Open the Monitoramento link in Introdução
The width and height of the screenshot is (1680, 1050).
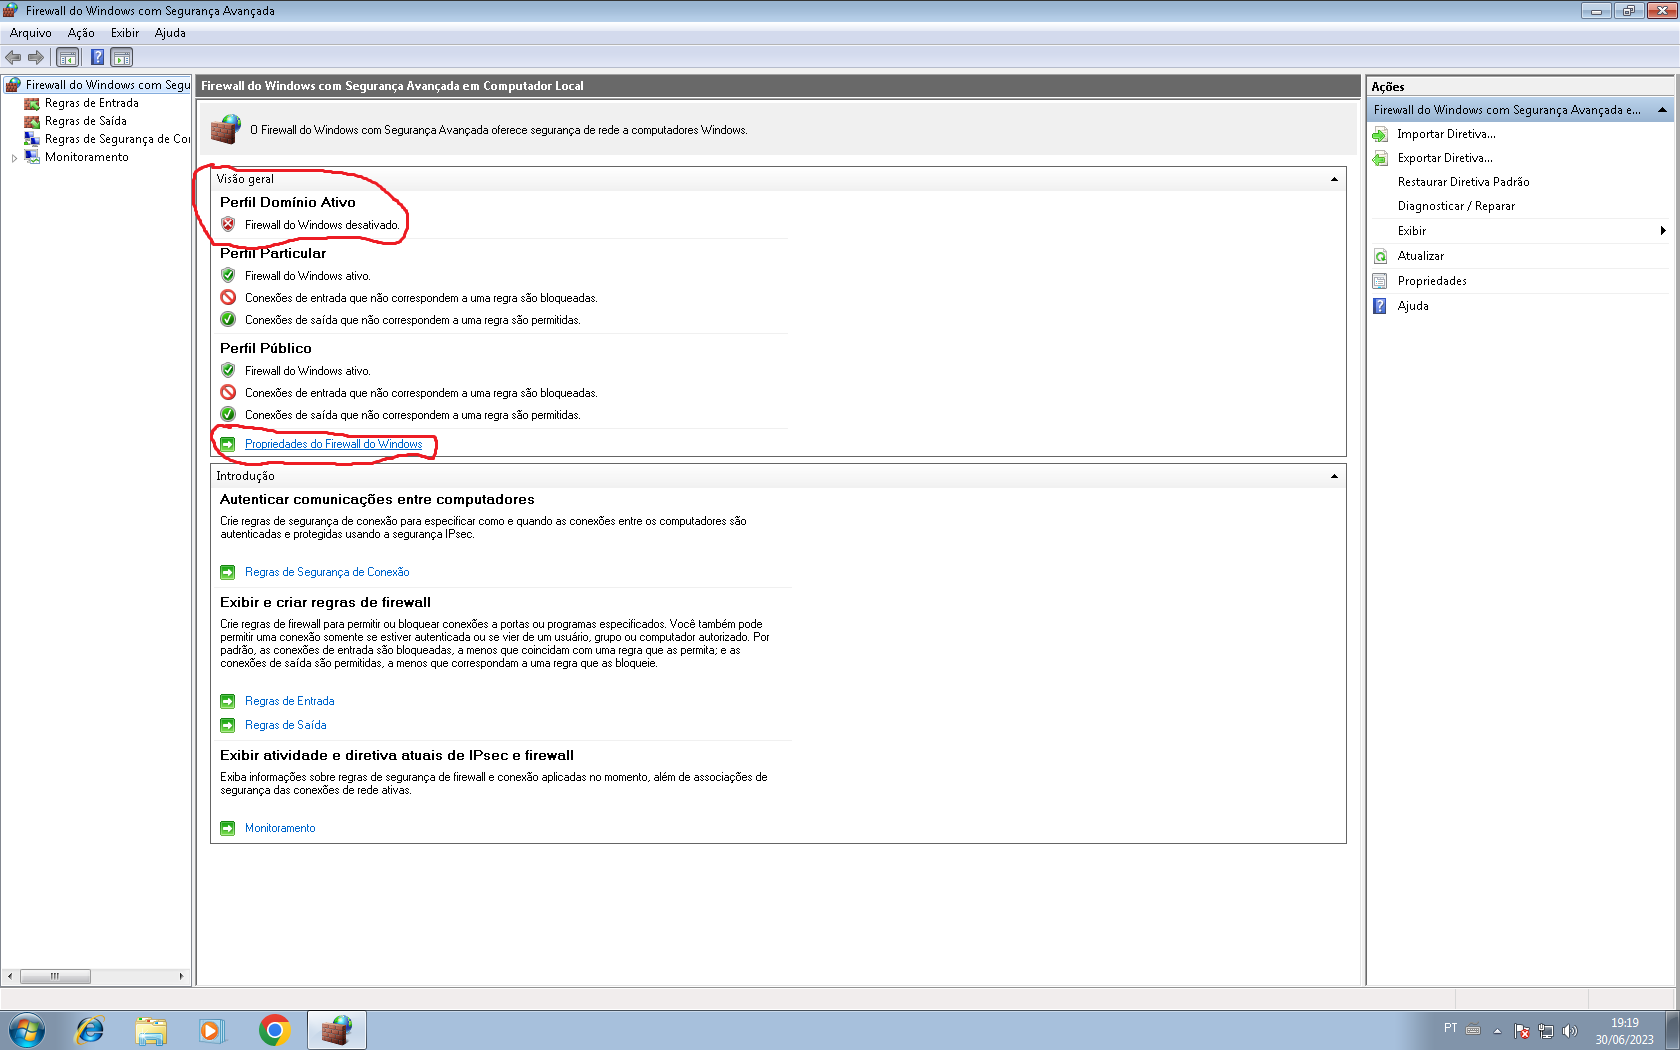point(280,828)
